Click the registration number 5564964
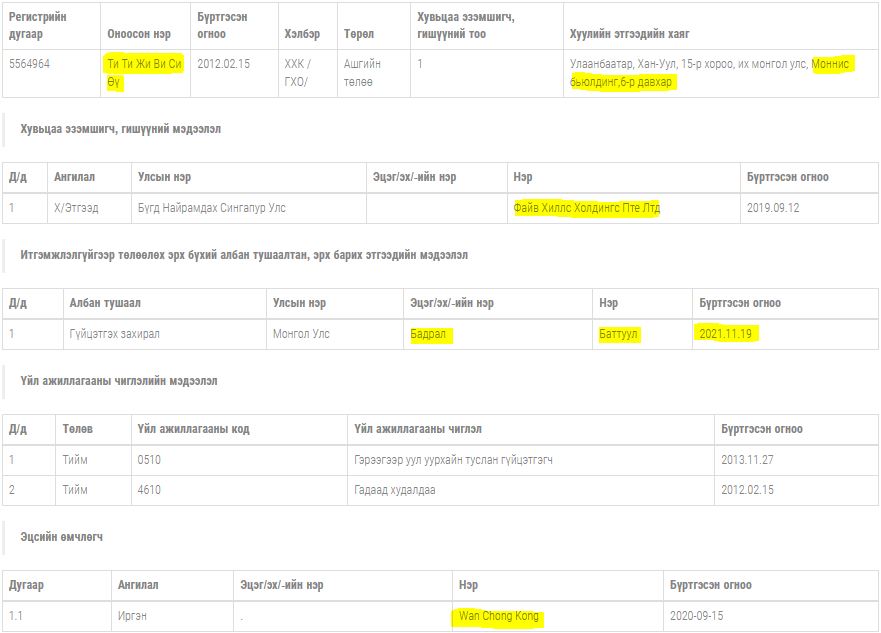The image size is (881, 633). [x=30, y=64]
